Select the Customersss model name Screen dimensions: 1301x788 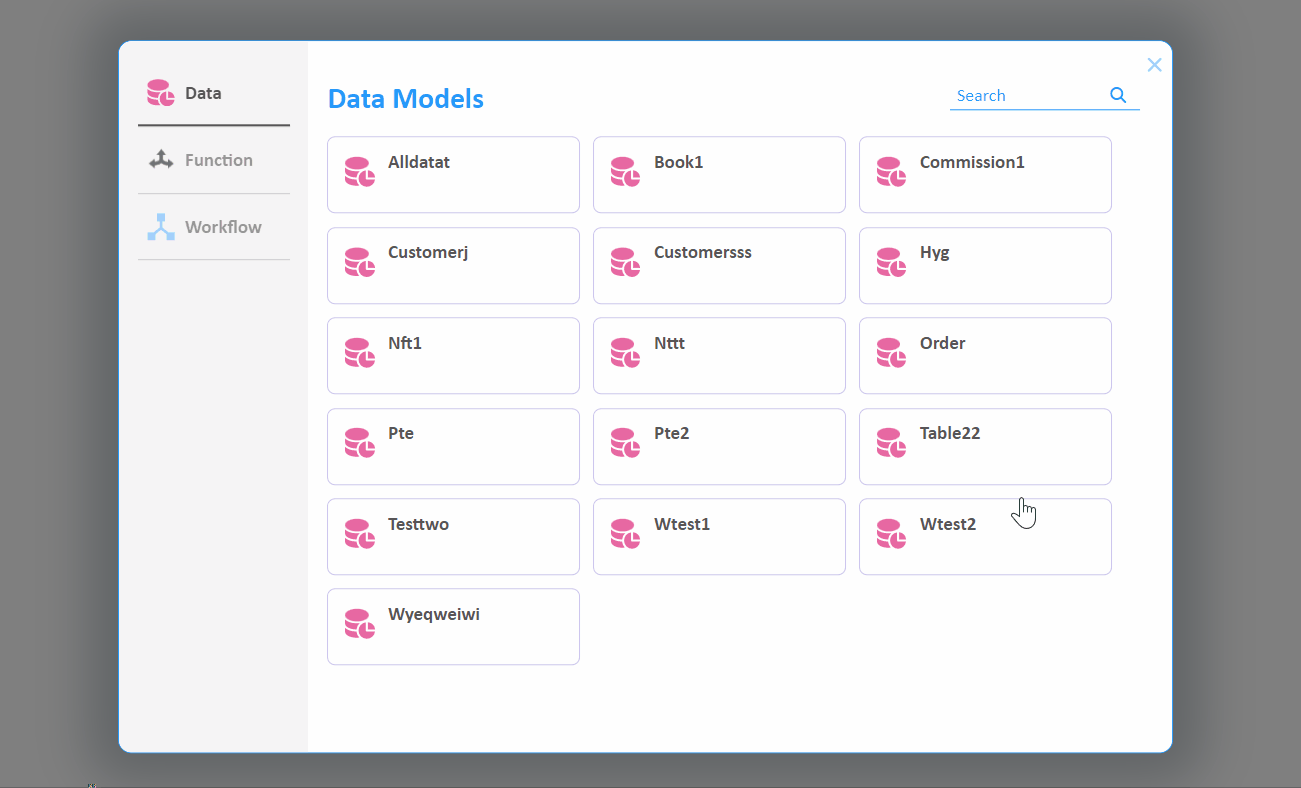click(x=703, y=252)
